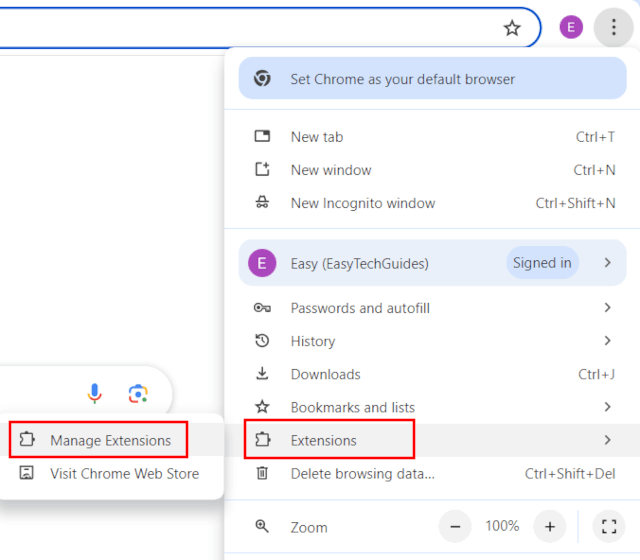This screenshot has height=560, width=640.
Task: Open Downloads from the Chrome menu
Action: click(x=325, y=374)
